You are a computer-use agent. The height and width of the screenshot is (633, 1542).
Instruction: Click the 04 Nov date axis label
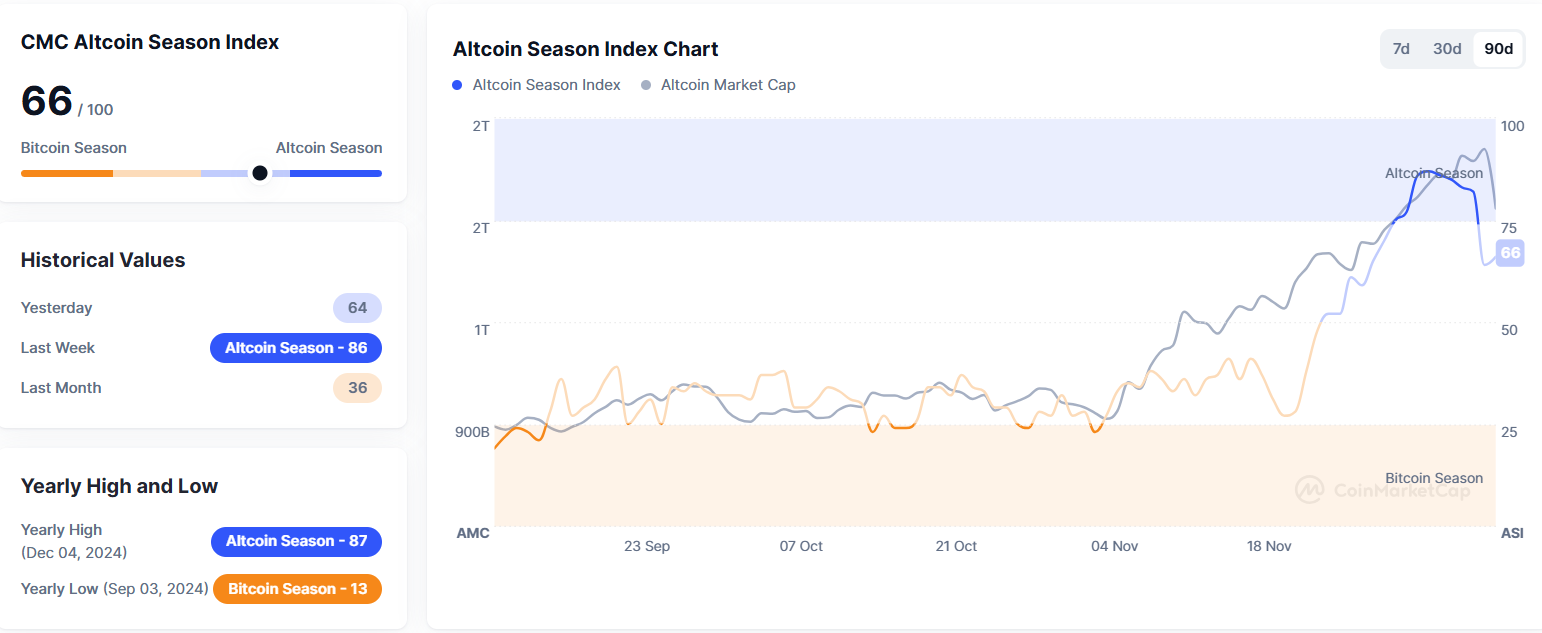(x=1114, y=546)
